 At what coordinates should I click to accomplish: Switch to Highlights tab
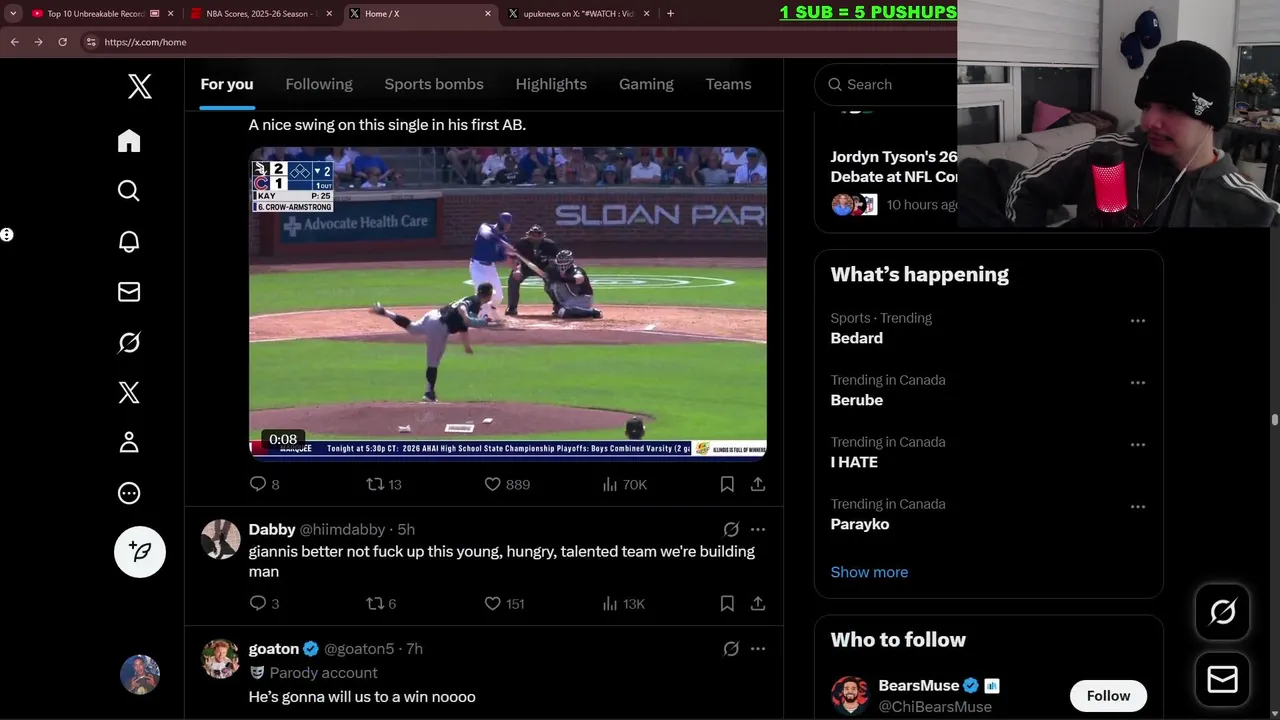point(551,84)
